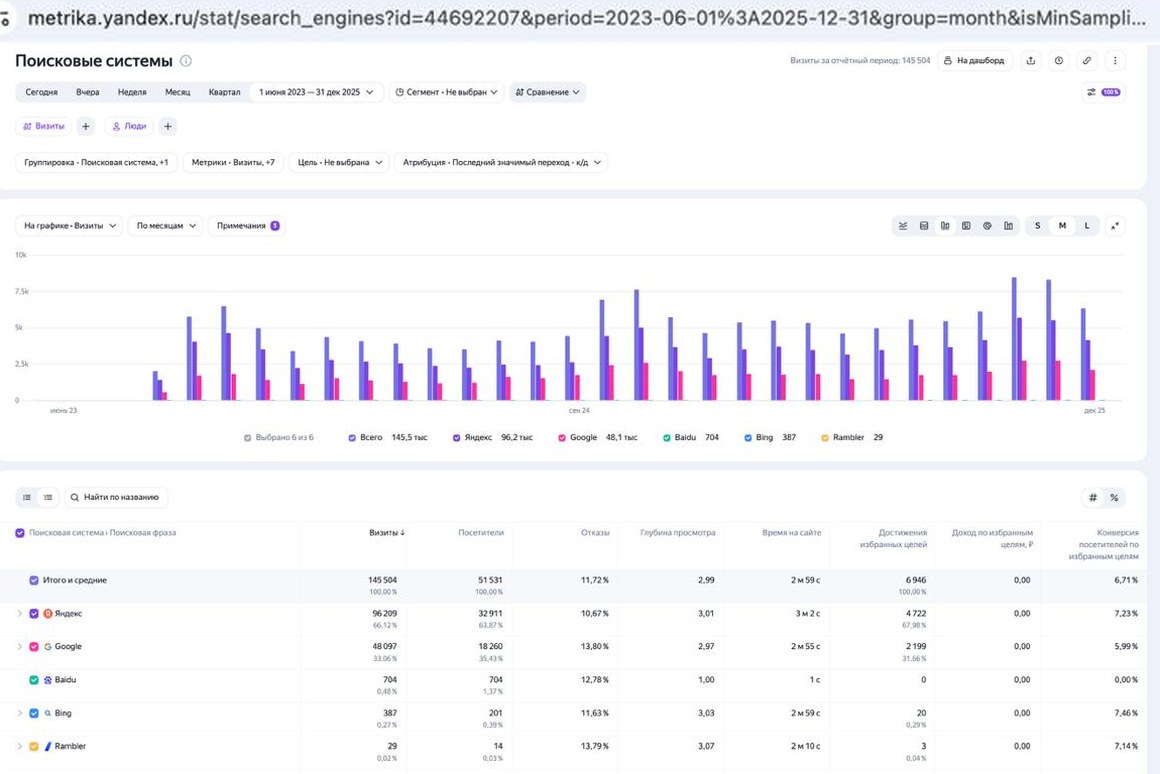Image resolution: width=1160 pixels, height=774 pixels.
Task: Select the Неделя period tab
Action: click(132, 92)
